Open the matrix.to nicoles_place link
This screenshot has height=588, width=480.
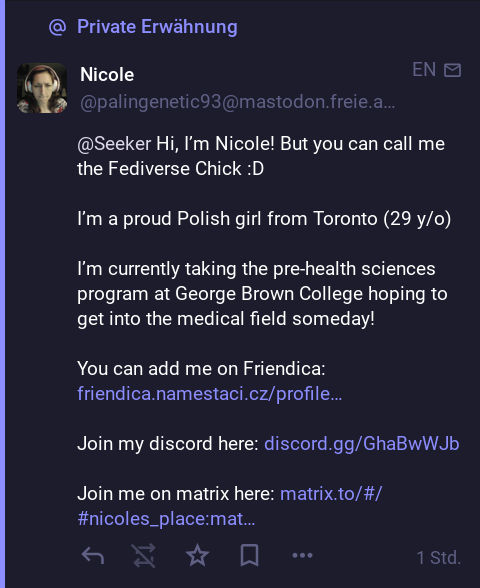(230, 506)
